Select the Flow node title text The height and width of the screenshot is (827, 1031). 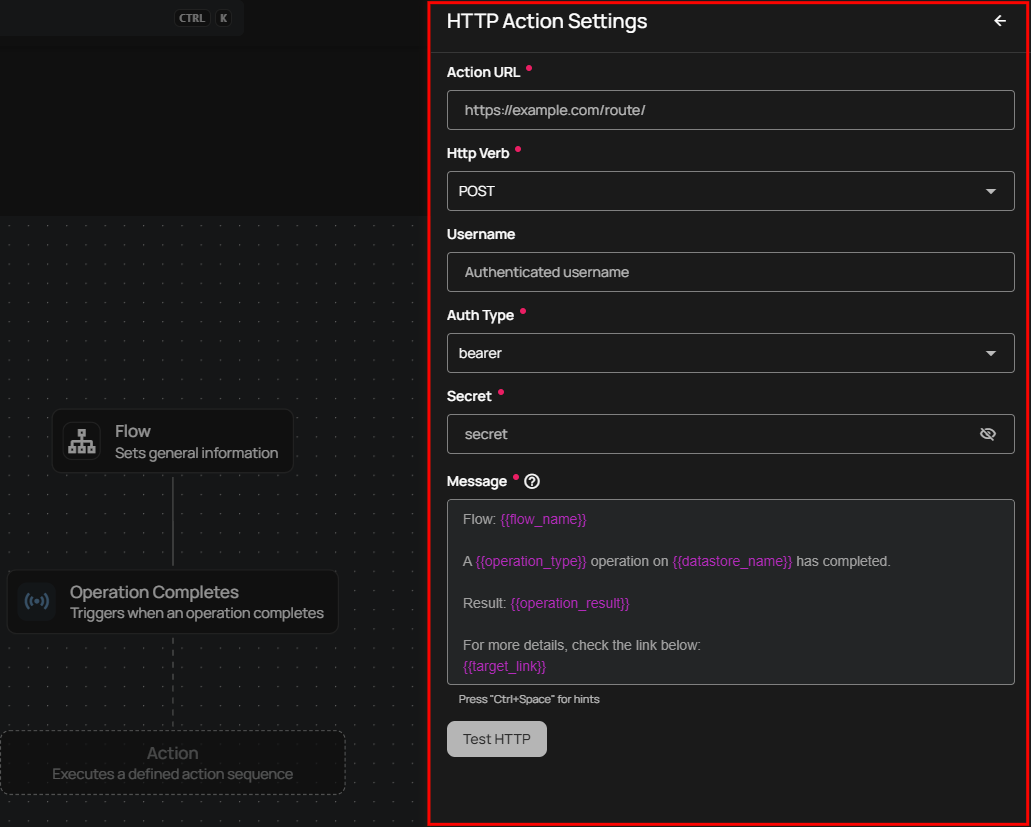(133, 431)
